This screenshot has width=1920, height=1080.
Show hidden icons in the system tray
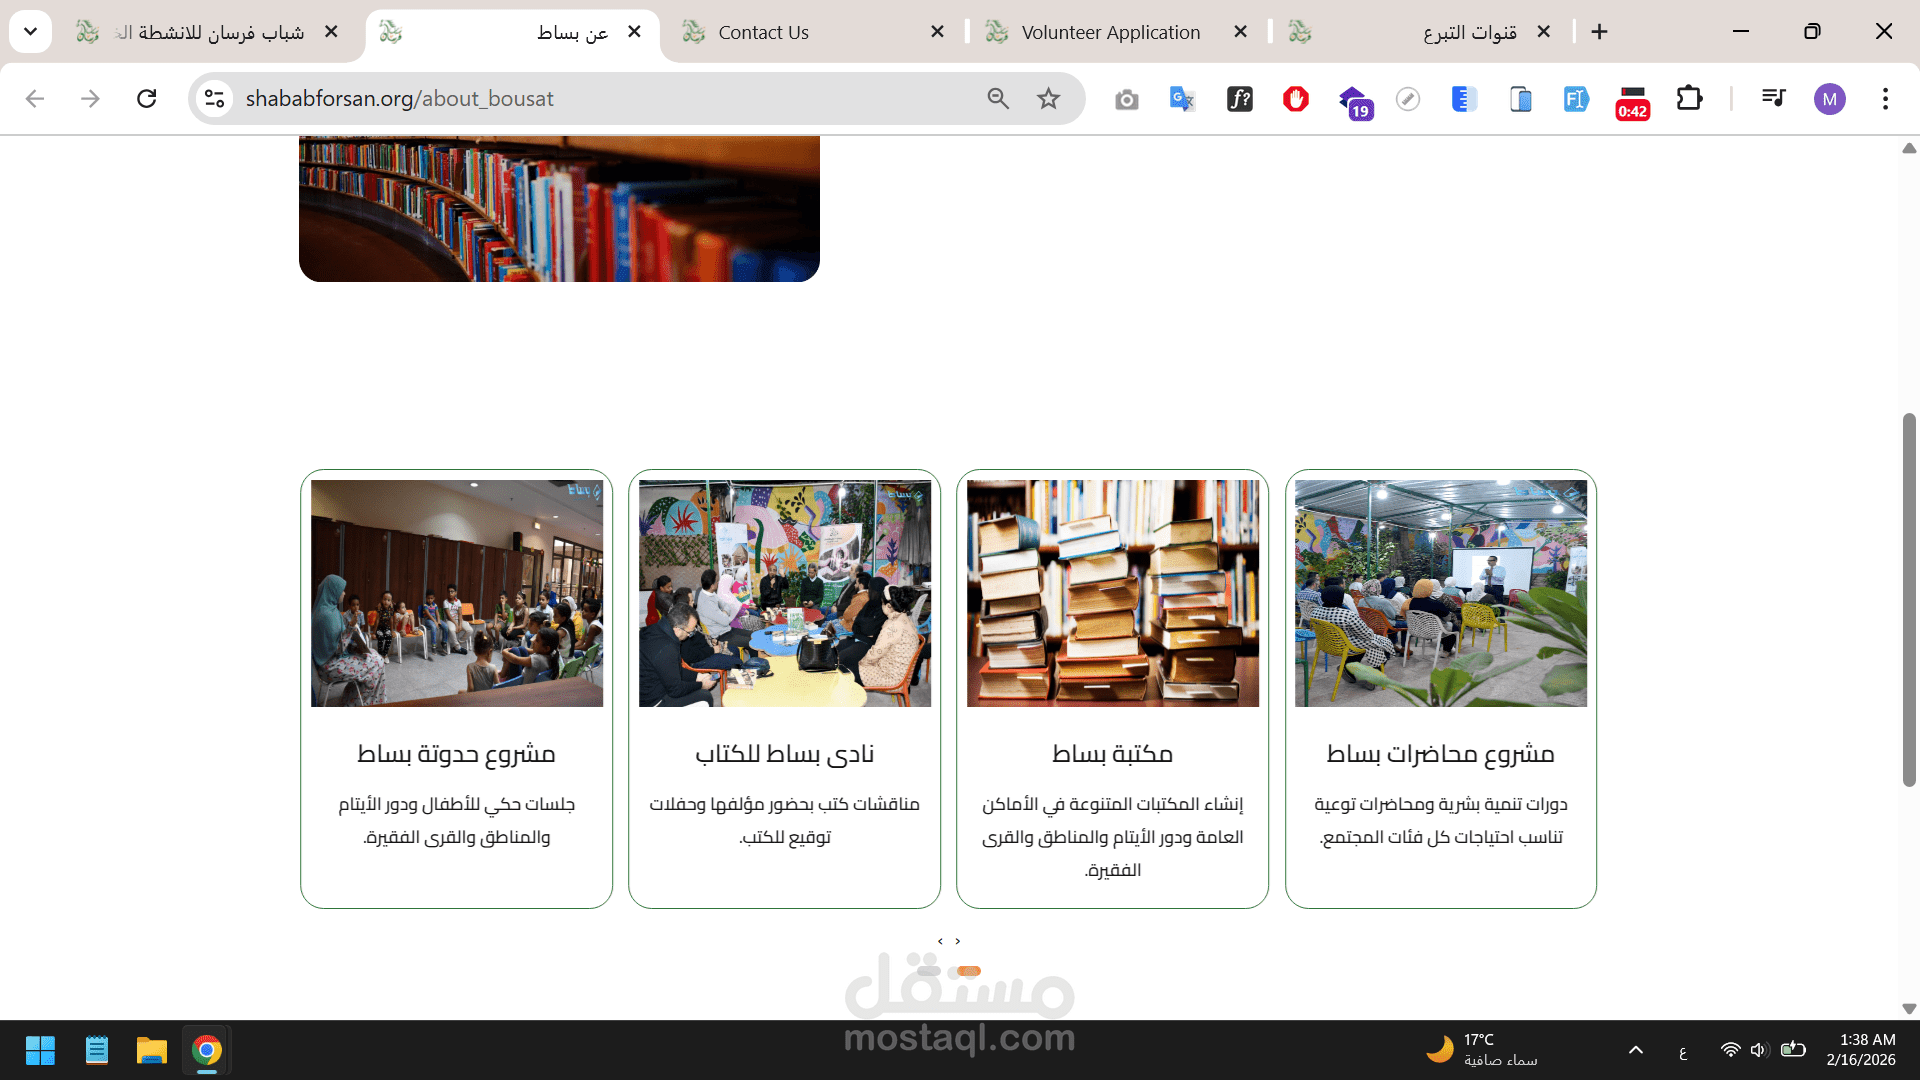tap(1636, 1050)
